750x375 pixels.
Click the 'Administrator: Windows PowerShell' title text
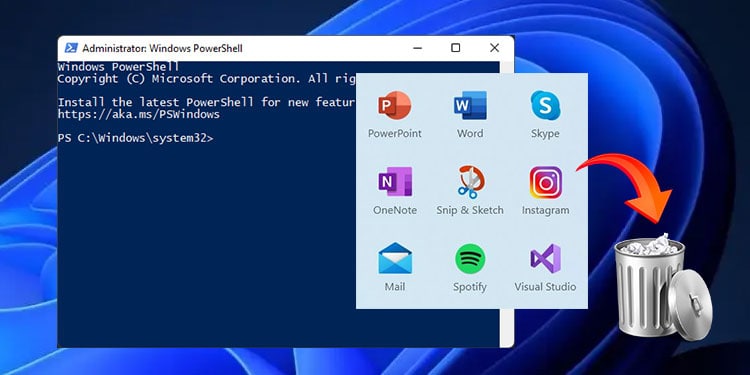click(162, 48)
